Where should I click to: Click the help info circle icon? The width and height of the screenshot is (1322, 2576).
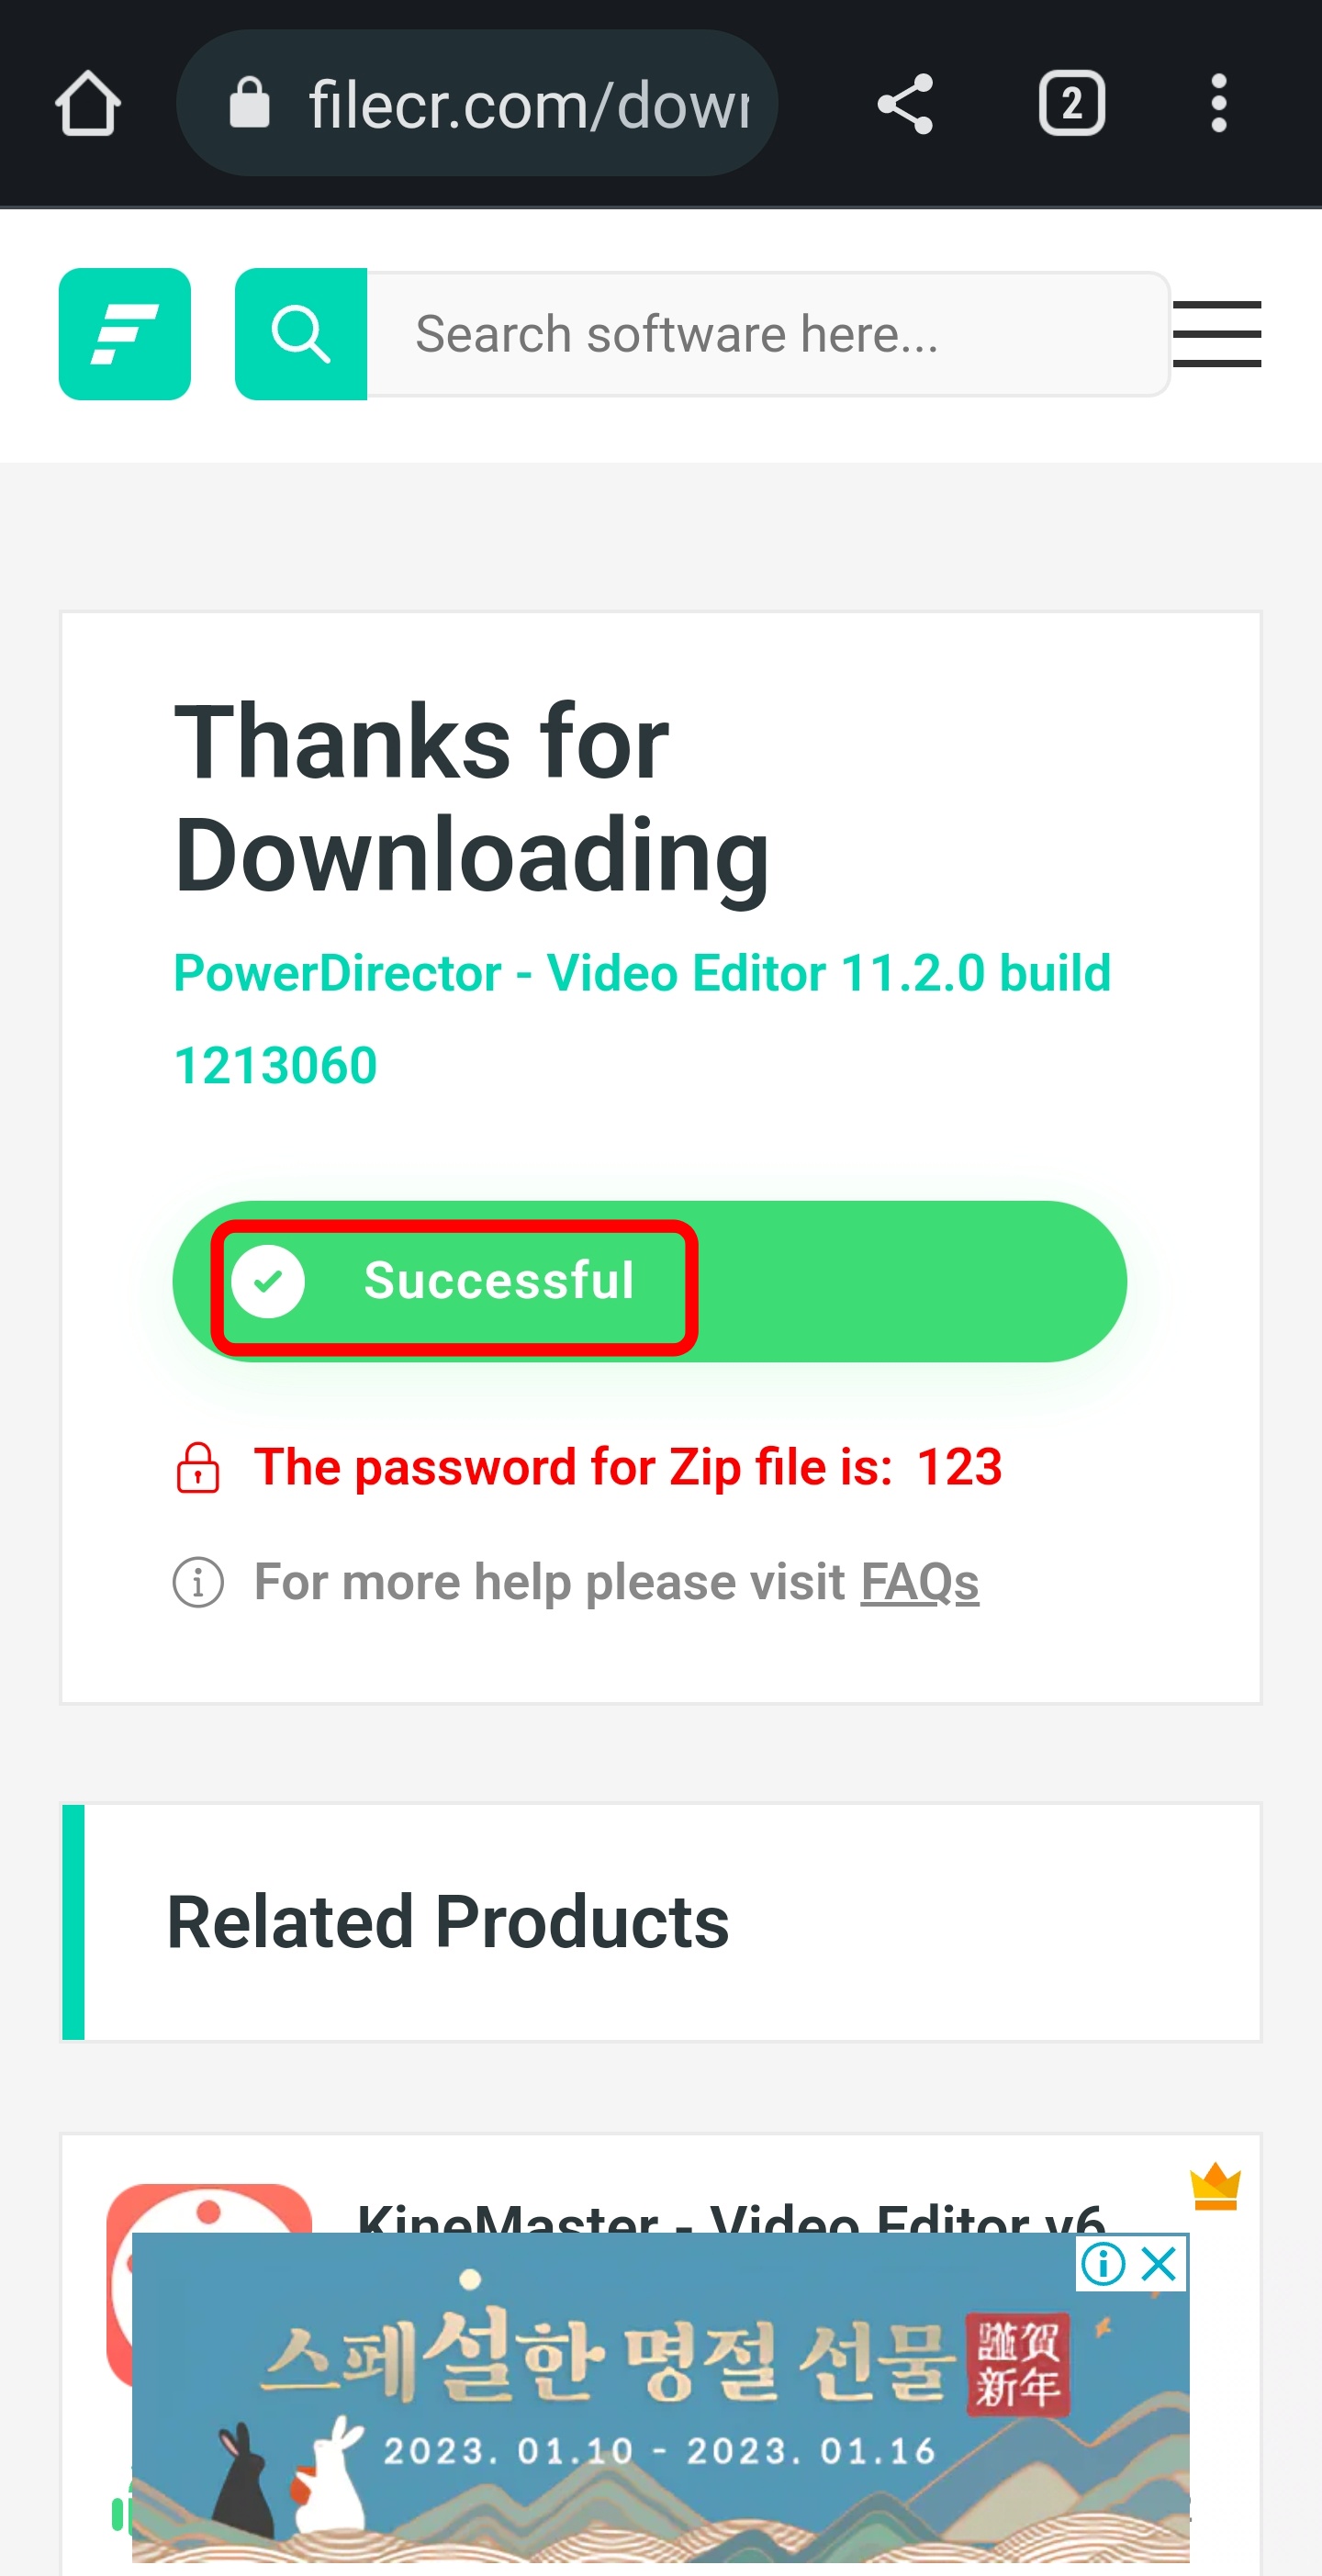(198, 1582)
